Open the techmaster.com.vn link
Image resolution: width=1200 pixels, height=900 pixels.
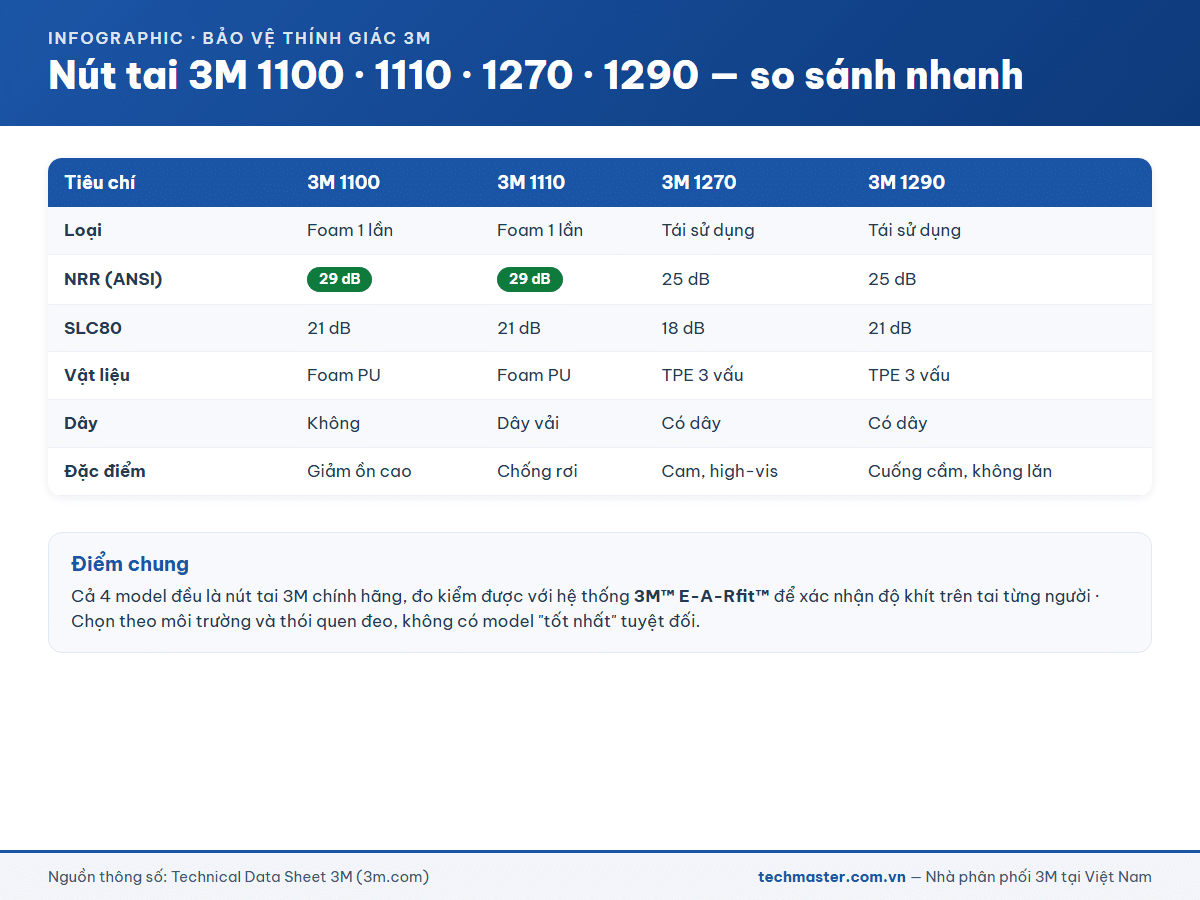(832, 877)
